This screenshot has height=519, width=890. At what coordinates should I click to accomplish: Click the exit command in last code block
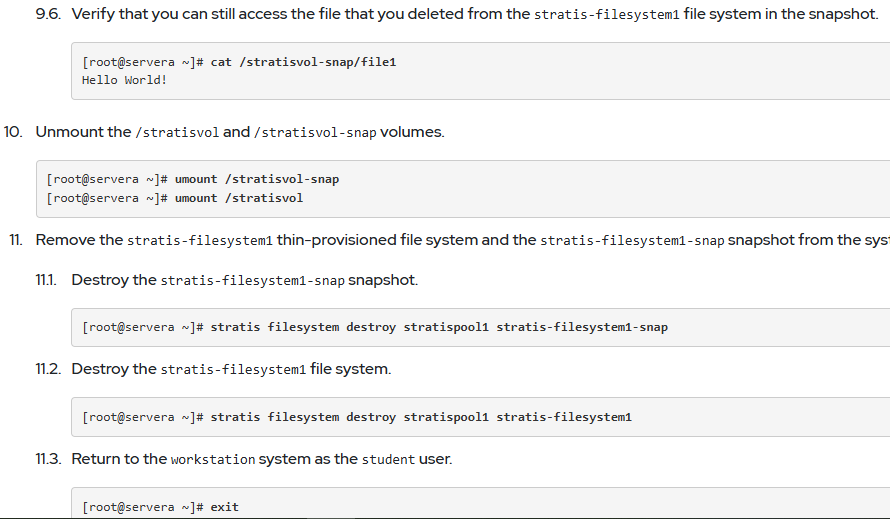point(224,507)
